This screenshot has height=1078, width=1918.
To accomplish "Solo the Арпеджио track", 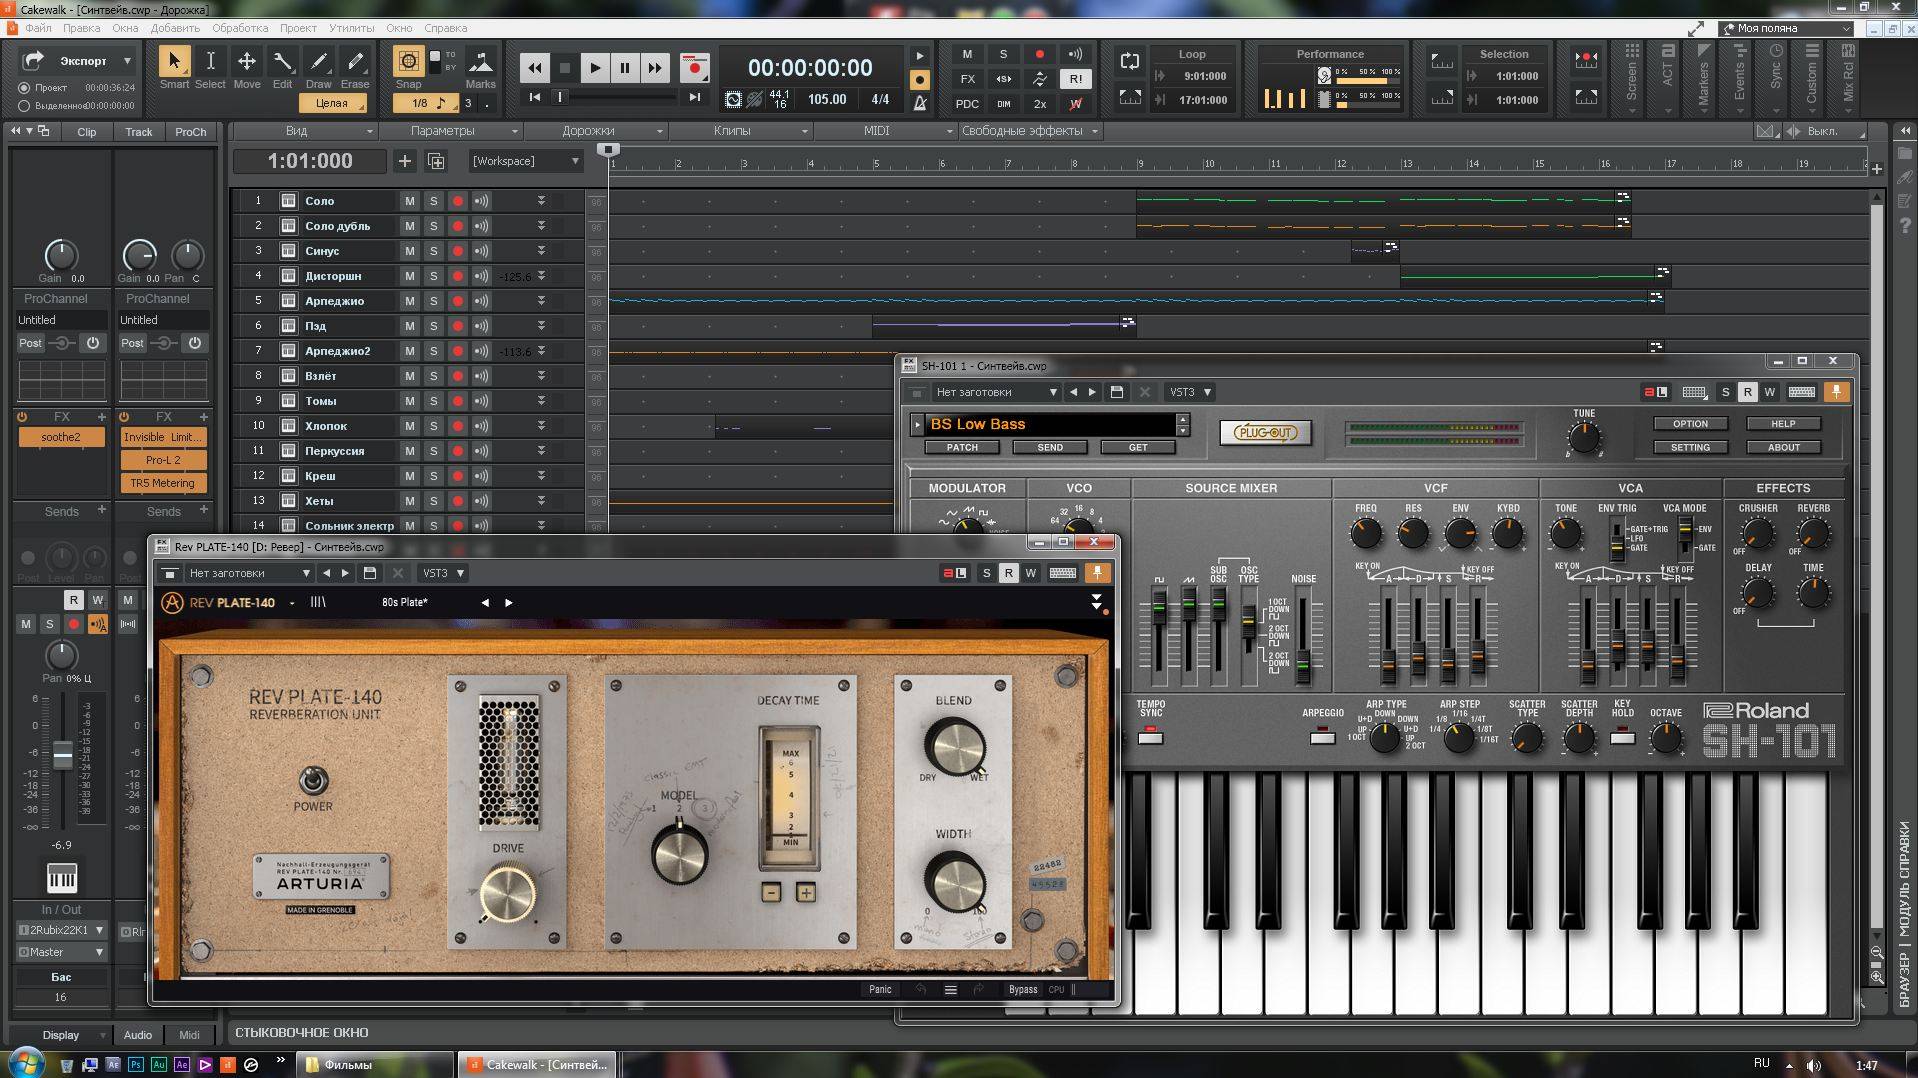I will [x=433, y=301].
